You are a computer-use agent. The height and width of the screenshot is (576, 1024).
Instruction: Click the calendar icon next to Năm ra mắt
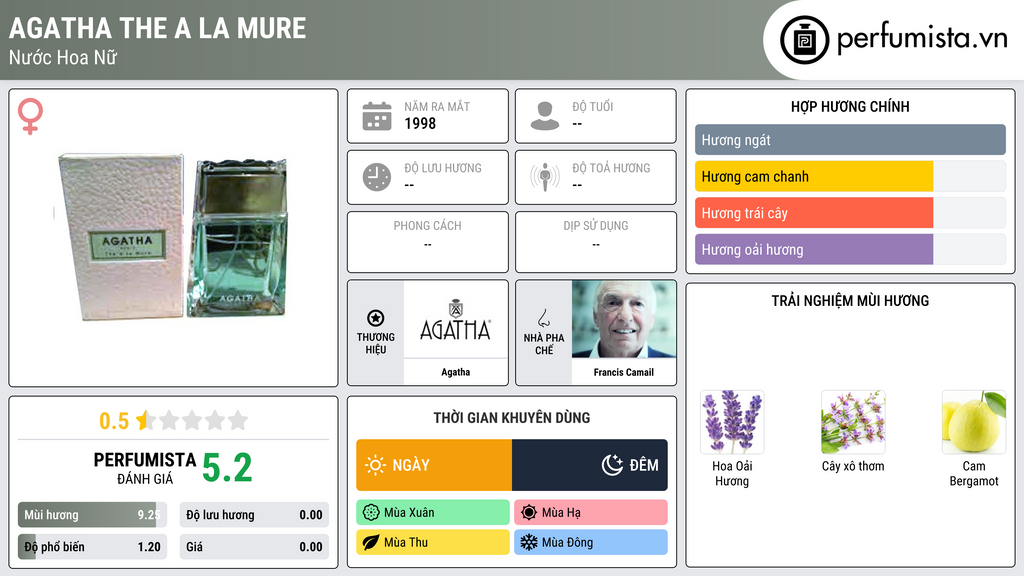click(377, 116)
